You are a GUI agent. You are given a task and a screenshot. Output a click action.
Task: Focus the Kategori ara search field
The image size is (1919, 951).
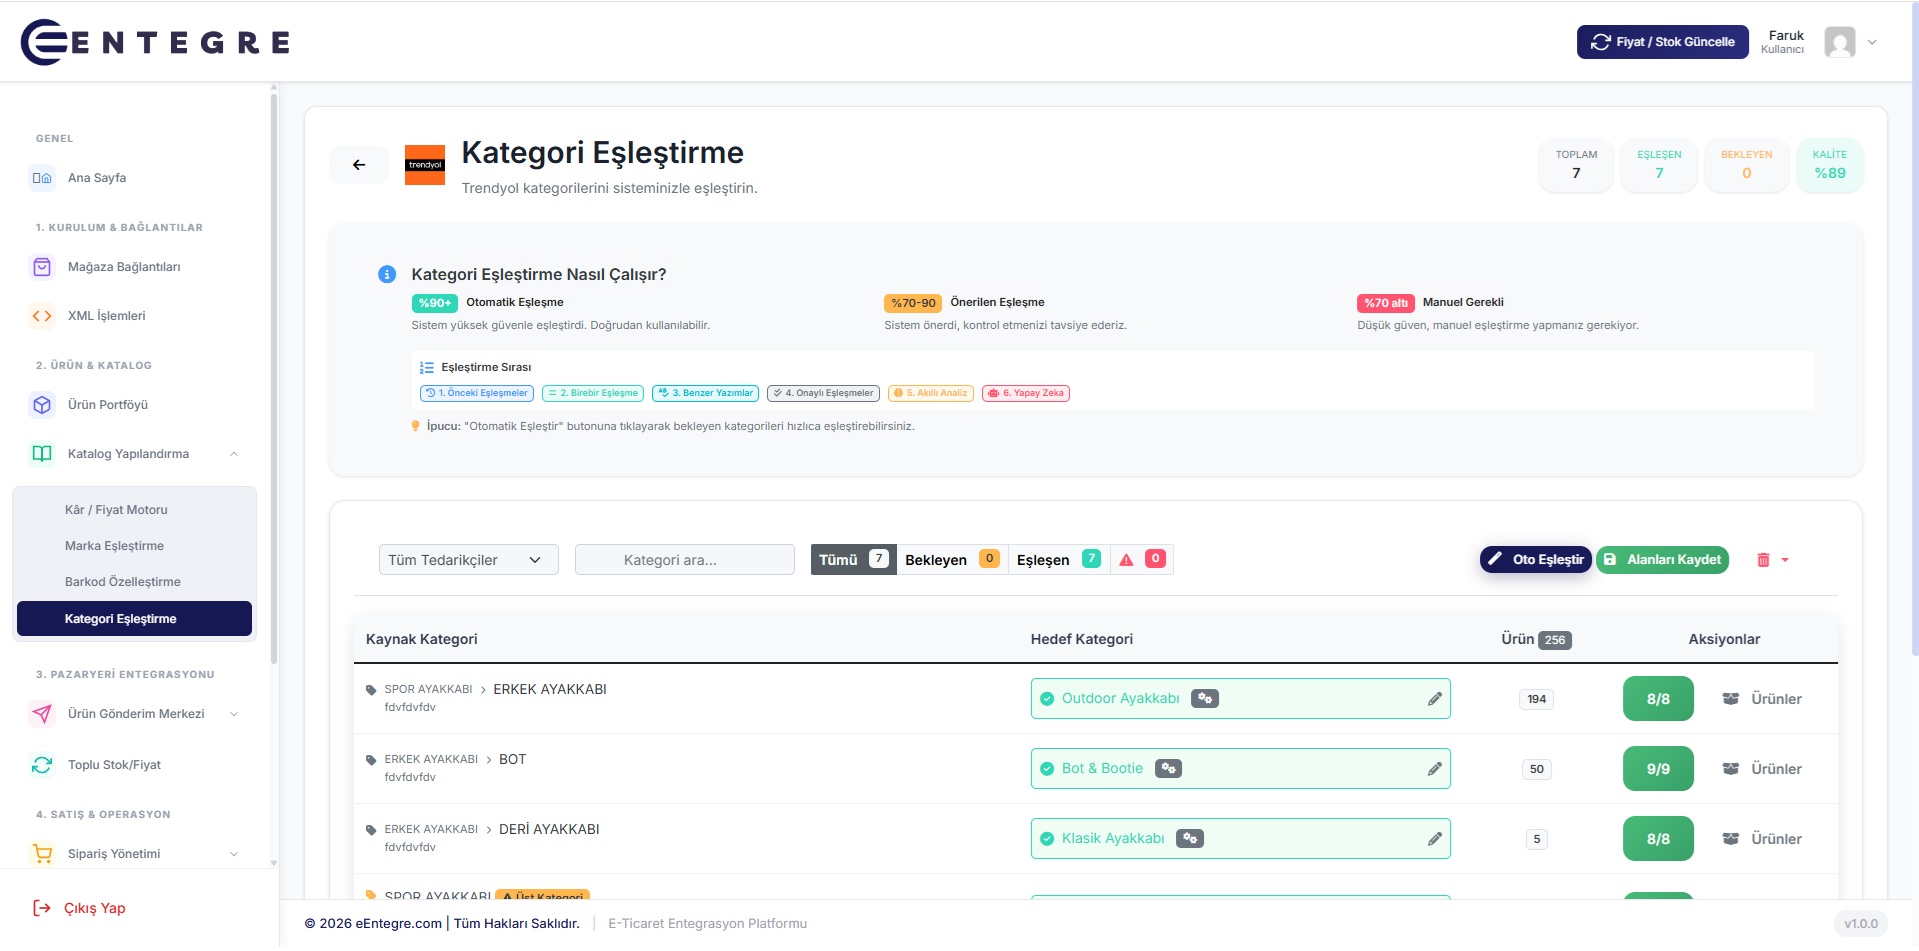click(685, 560)
